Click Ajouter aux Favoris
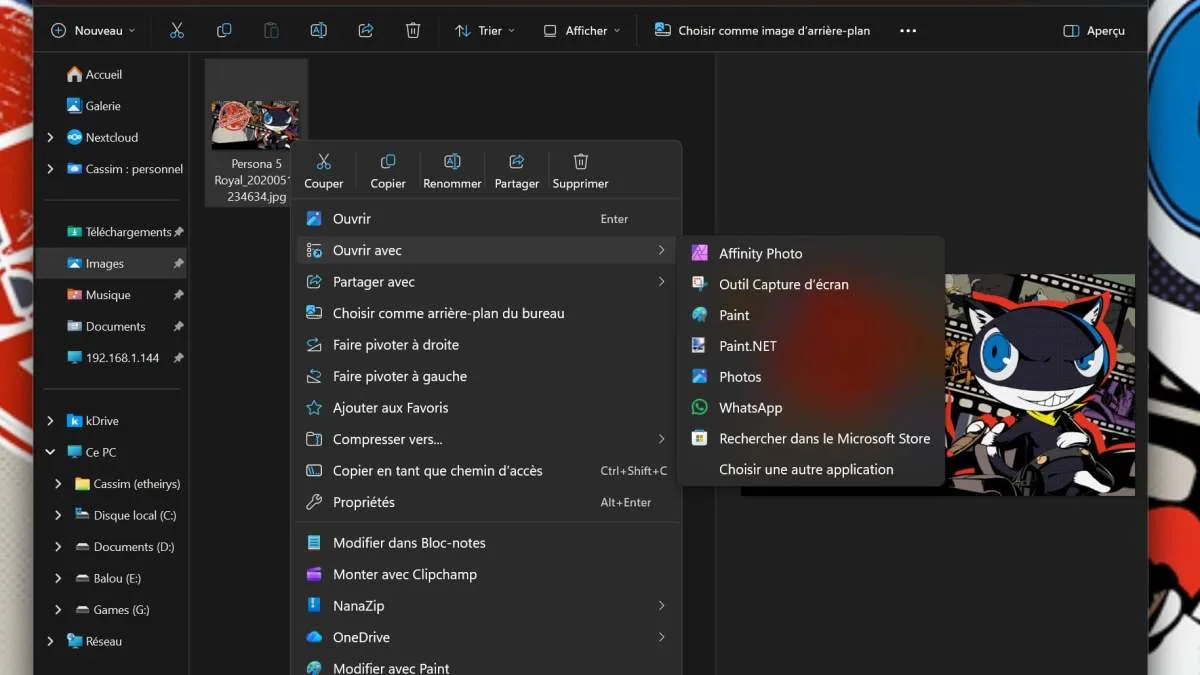The height and width of the screenshot is (675, 1200). pyautogui.click(x=486, y=408)
